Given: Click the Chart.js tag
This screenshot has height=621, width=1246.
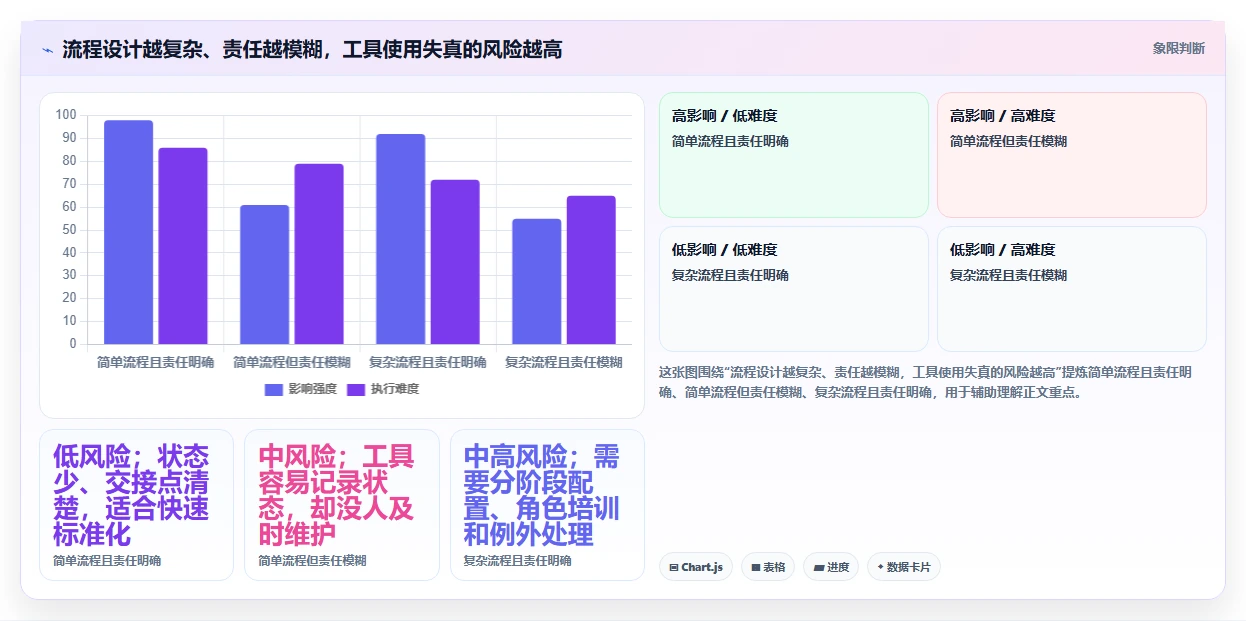Looking at the screenshot, I should tap(696, 567).
